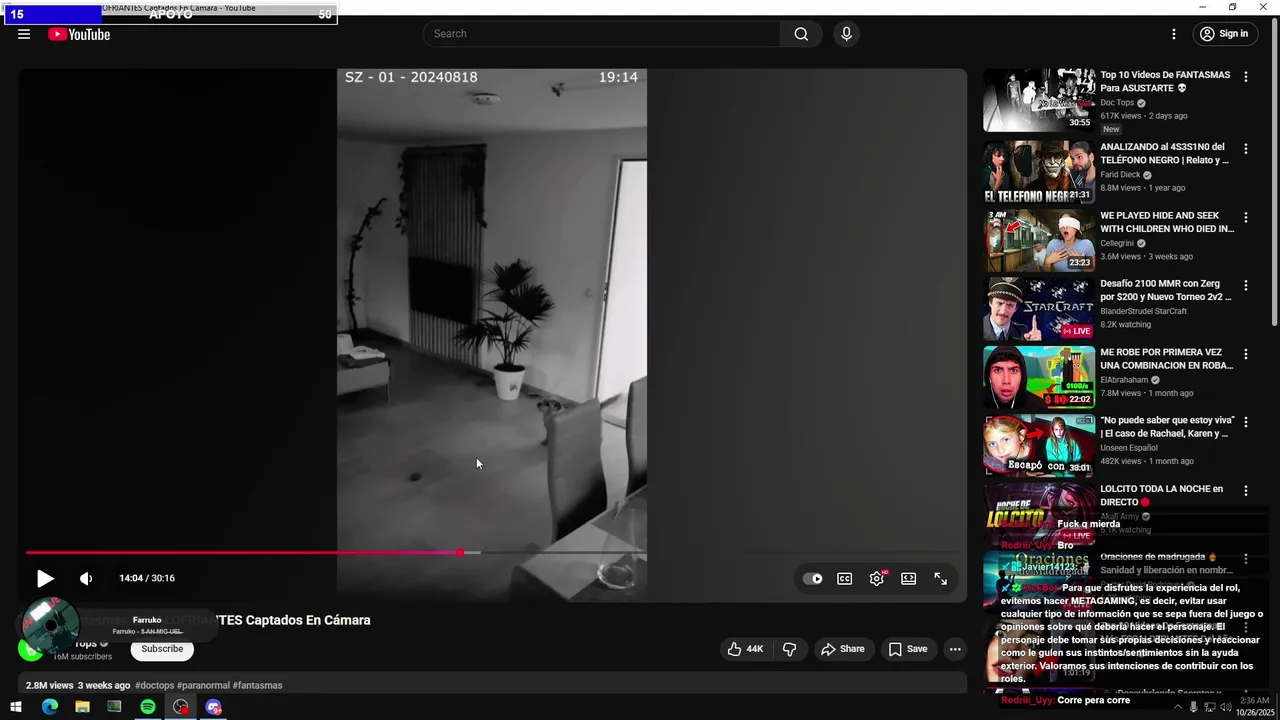The height and width of the screenshot is (720, 1280).
Task: Open the Rachael, Karen case video thumbnail
Action: [x=1039, y=445]
